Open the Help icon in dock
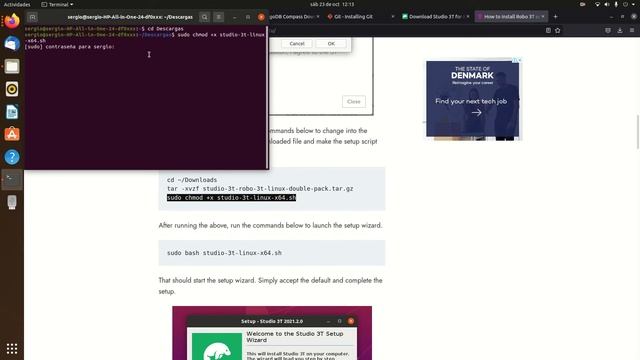640x360 pixels. point(12,157)
